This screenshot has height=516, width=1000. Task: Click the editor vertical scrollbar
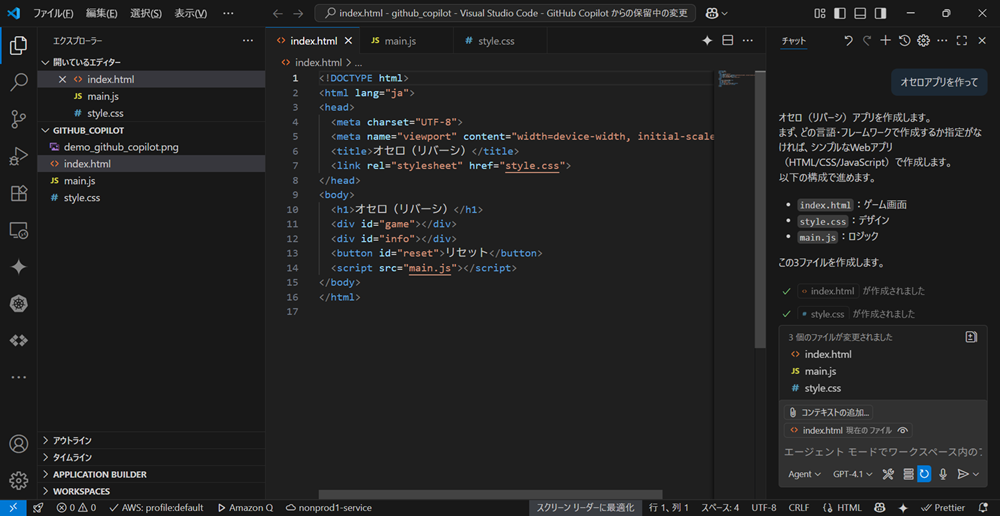click(760, 207)
